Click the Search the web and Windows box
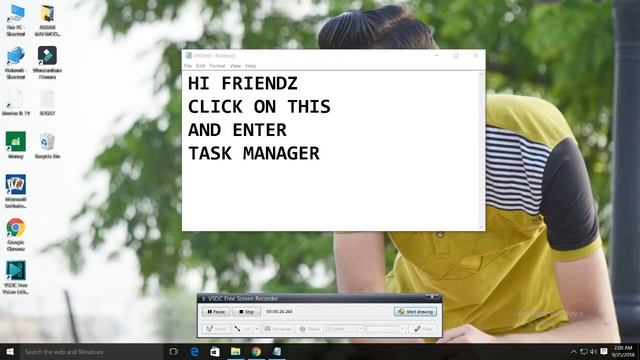The height and width of the screenshot is (360, 640). 91,351
